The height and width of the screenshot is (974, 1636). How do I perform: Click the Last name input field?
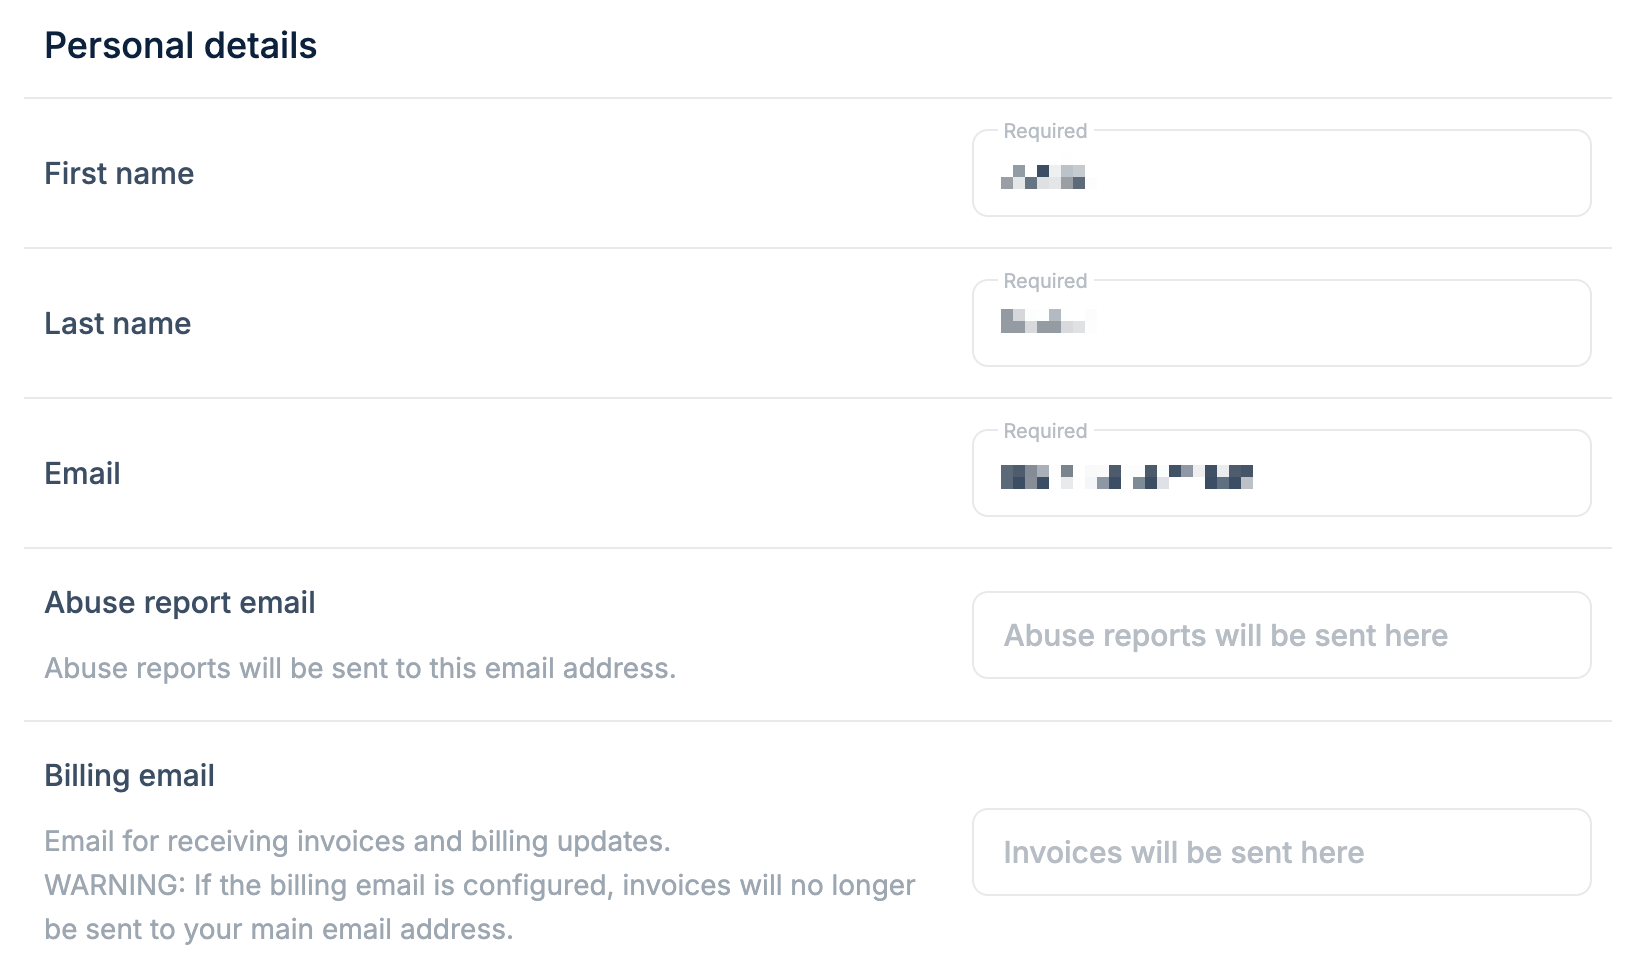[x=1280, y=325]
